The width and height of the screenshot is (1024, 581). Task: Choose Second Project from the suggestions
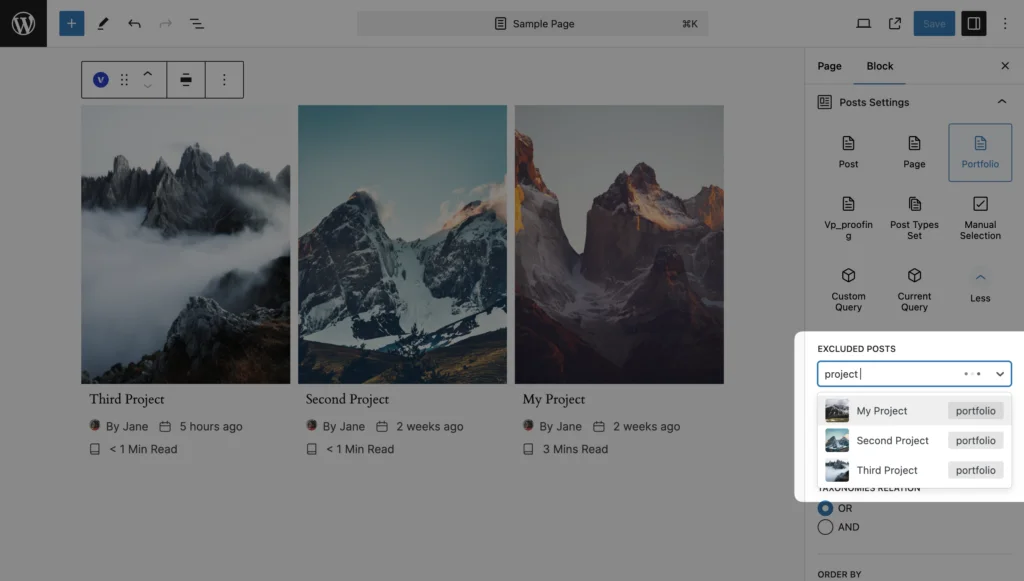[x=892, y=440]
